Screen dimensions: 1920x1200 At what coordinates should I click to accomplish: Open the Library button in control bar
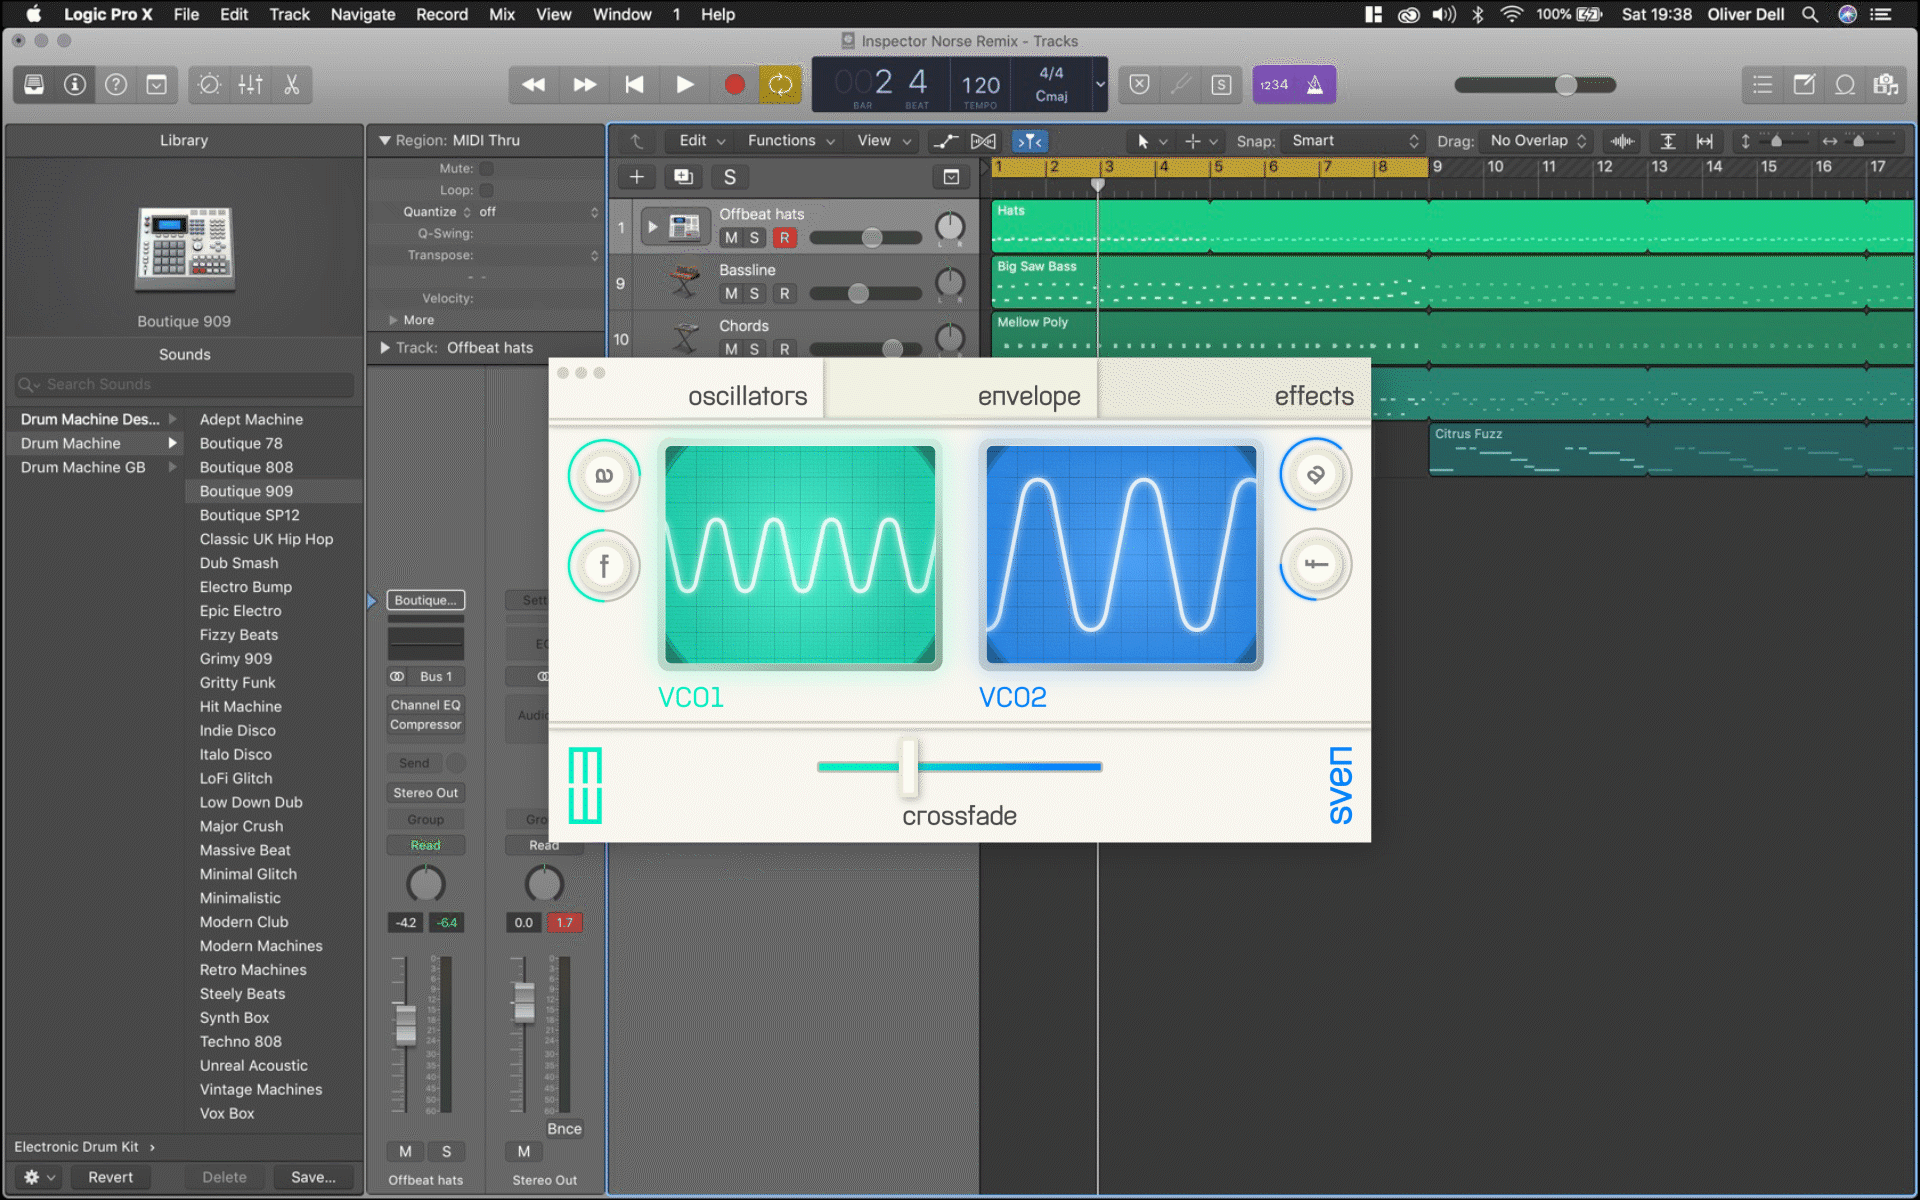click(x=34, y=85)
